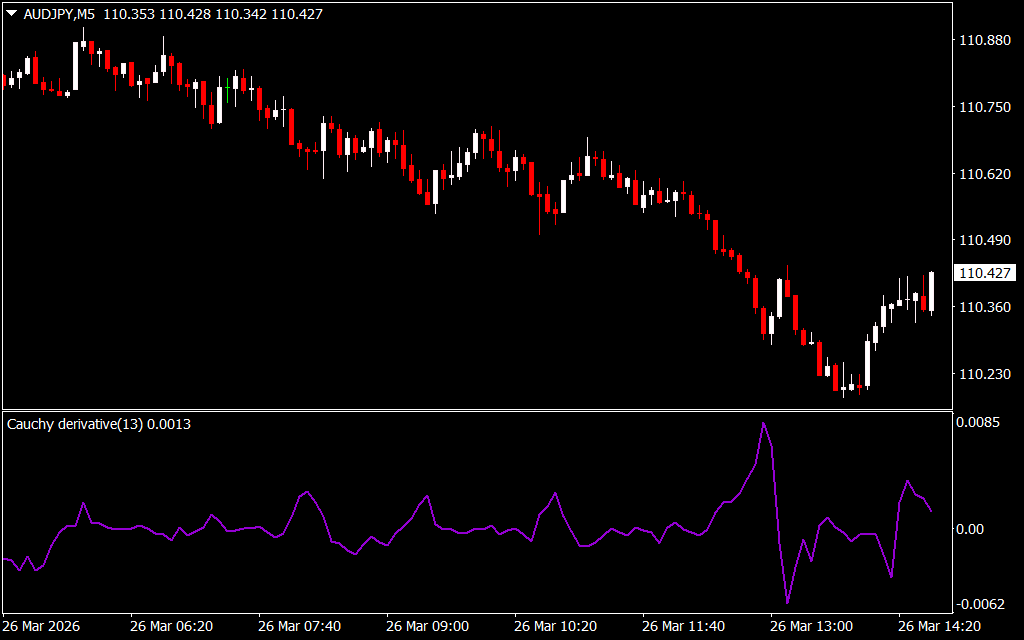Click the 26 Mar 13:00 time label

812,626
